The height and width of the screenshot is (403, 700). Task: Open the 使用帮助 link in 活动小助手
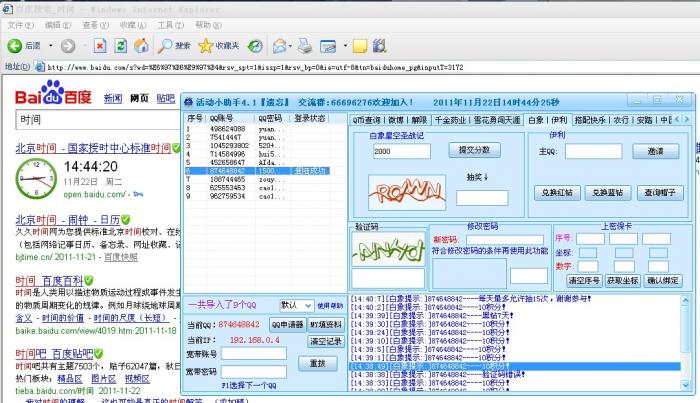pyautogui.click(x=330, y=306)
